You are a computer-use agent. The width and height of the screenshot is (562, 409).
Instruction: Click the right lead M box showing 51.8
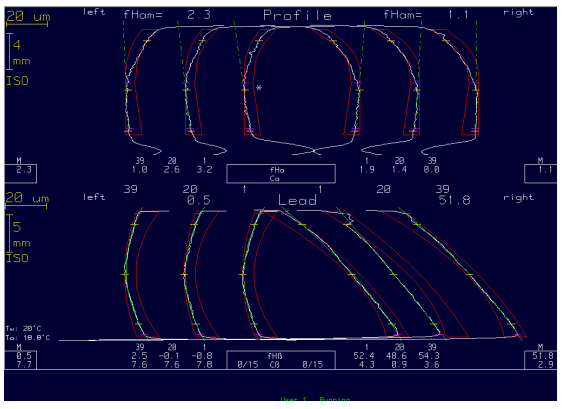pos(541,360)
